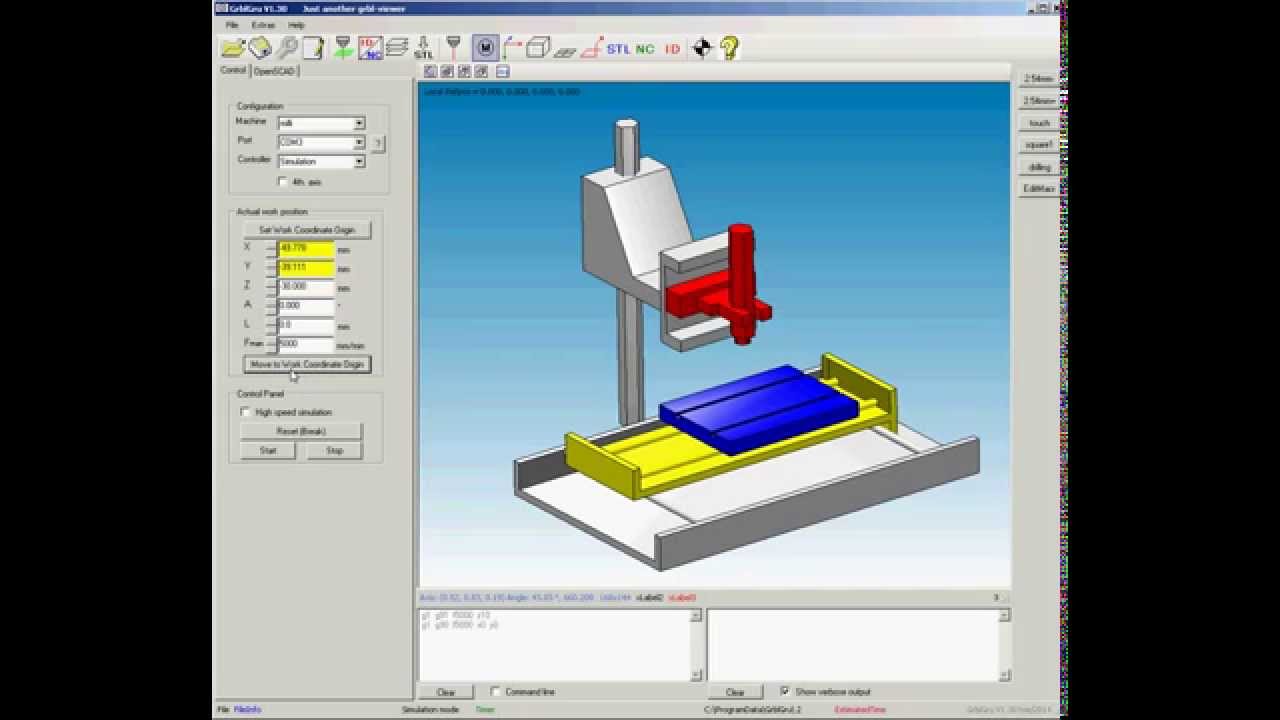Click fourth small view icon above viewport
This screenshot has width=1280, height=720.
point(482,71)
